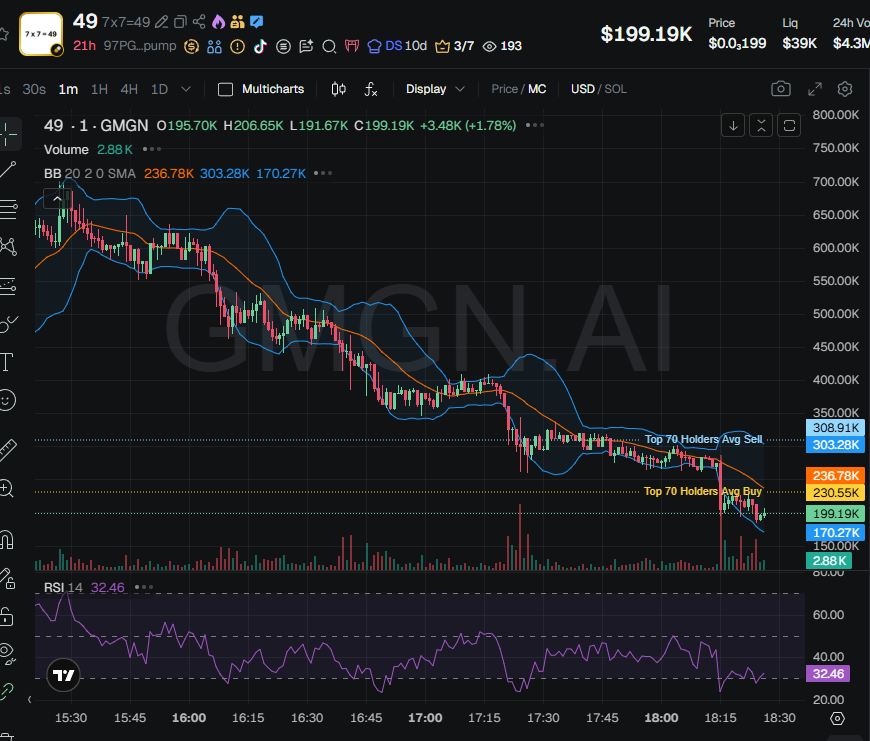The image size is (870, 741).
Task: Open more options for RSI indicator
Action: point(144,587)
